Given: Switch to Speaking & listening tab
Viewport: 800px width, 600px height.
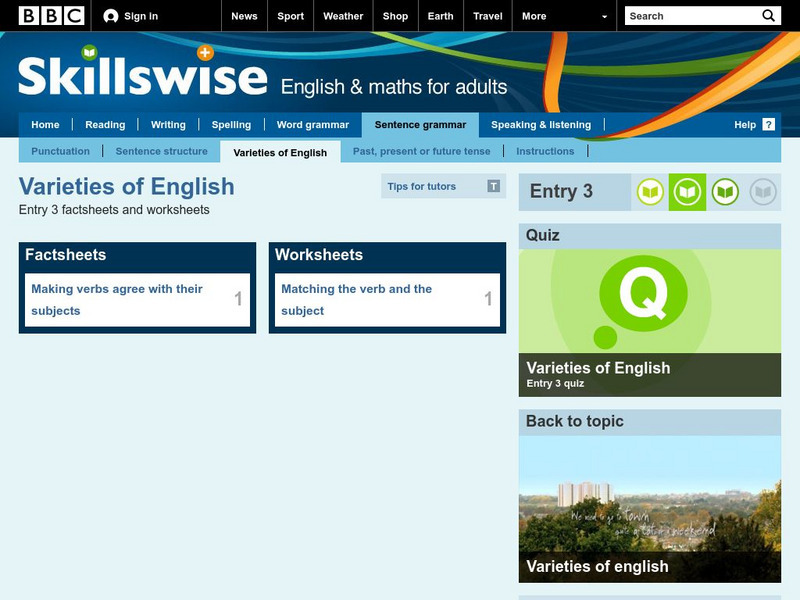Looking at the screenshot, I should click(x=541, y=125).
